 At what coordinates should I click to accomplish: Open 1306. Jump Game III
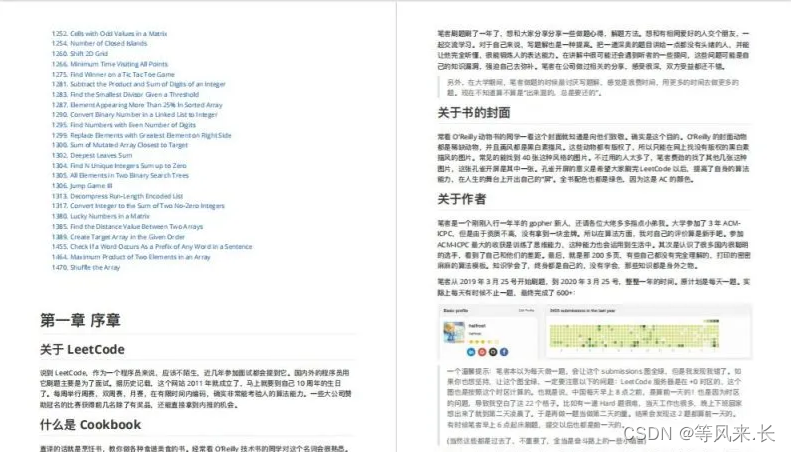pyautogui.click(x=82, y=186)
